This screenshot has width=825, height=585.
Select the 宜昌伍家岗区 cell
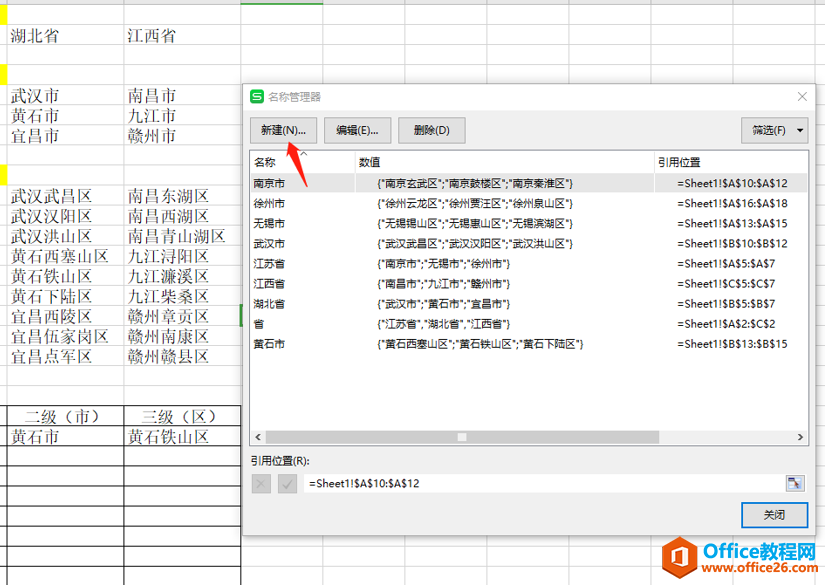[x=65, y=336]
